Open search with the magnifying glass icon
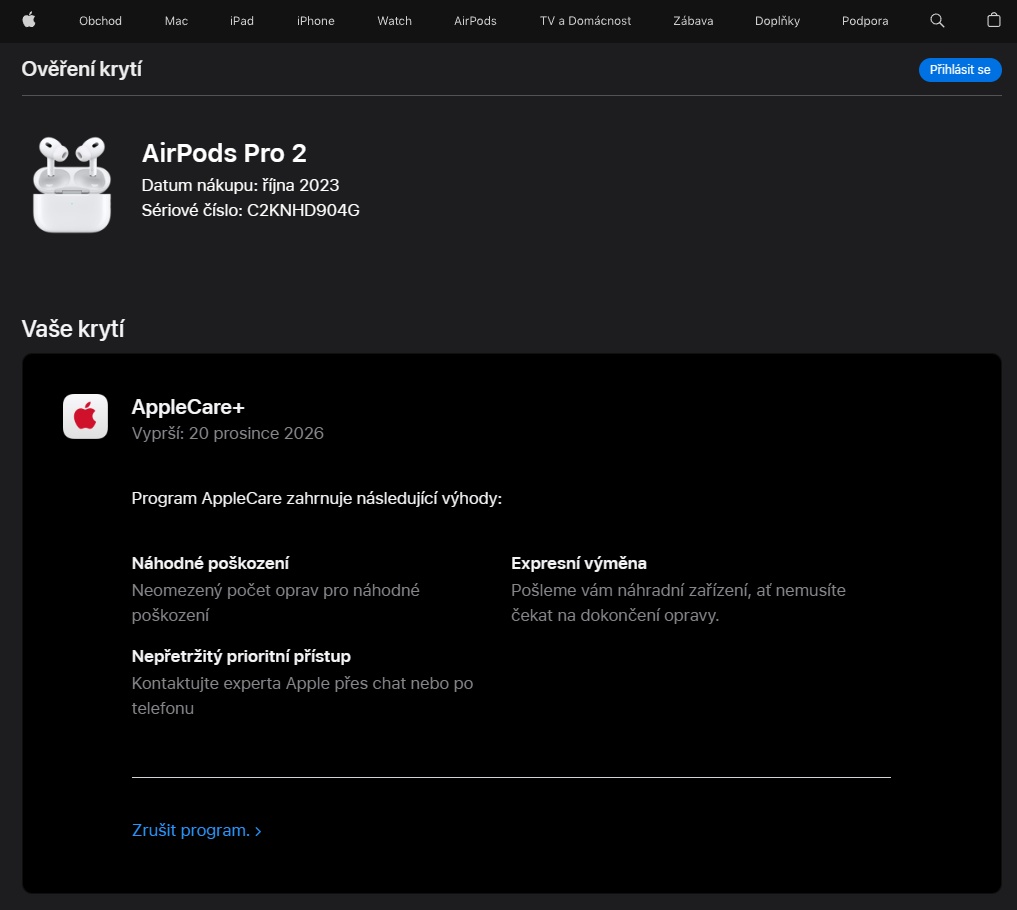The image size is (1017, 910). pos(937,20)
